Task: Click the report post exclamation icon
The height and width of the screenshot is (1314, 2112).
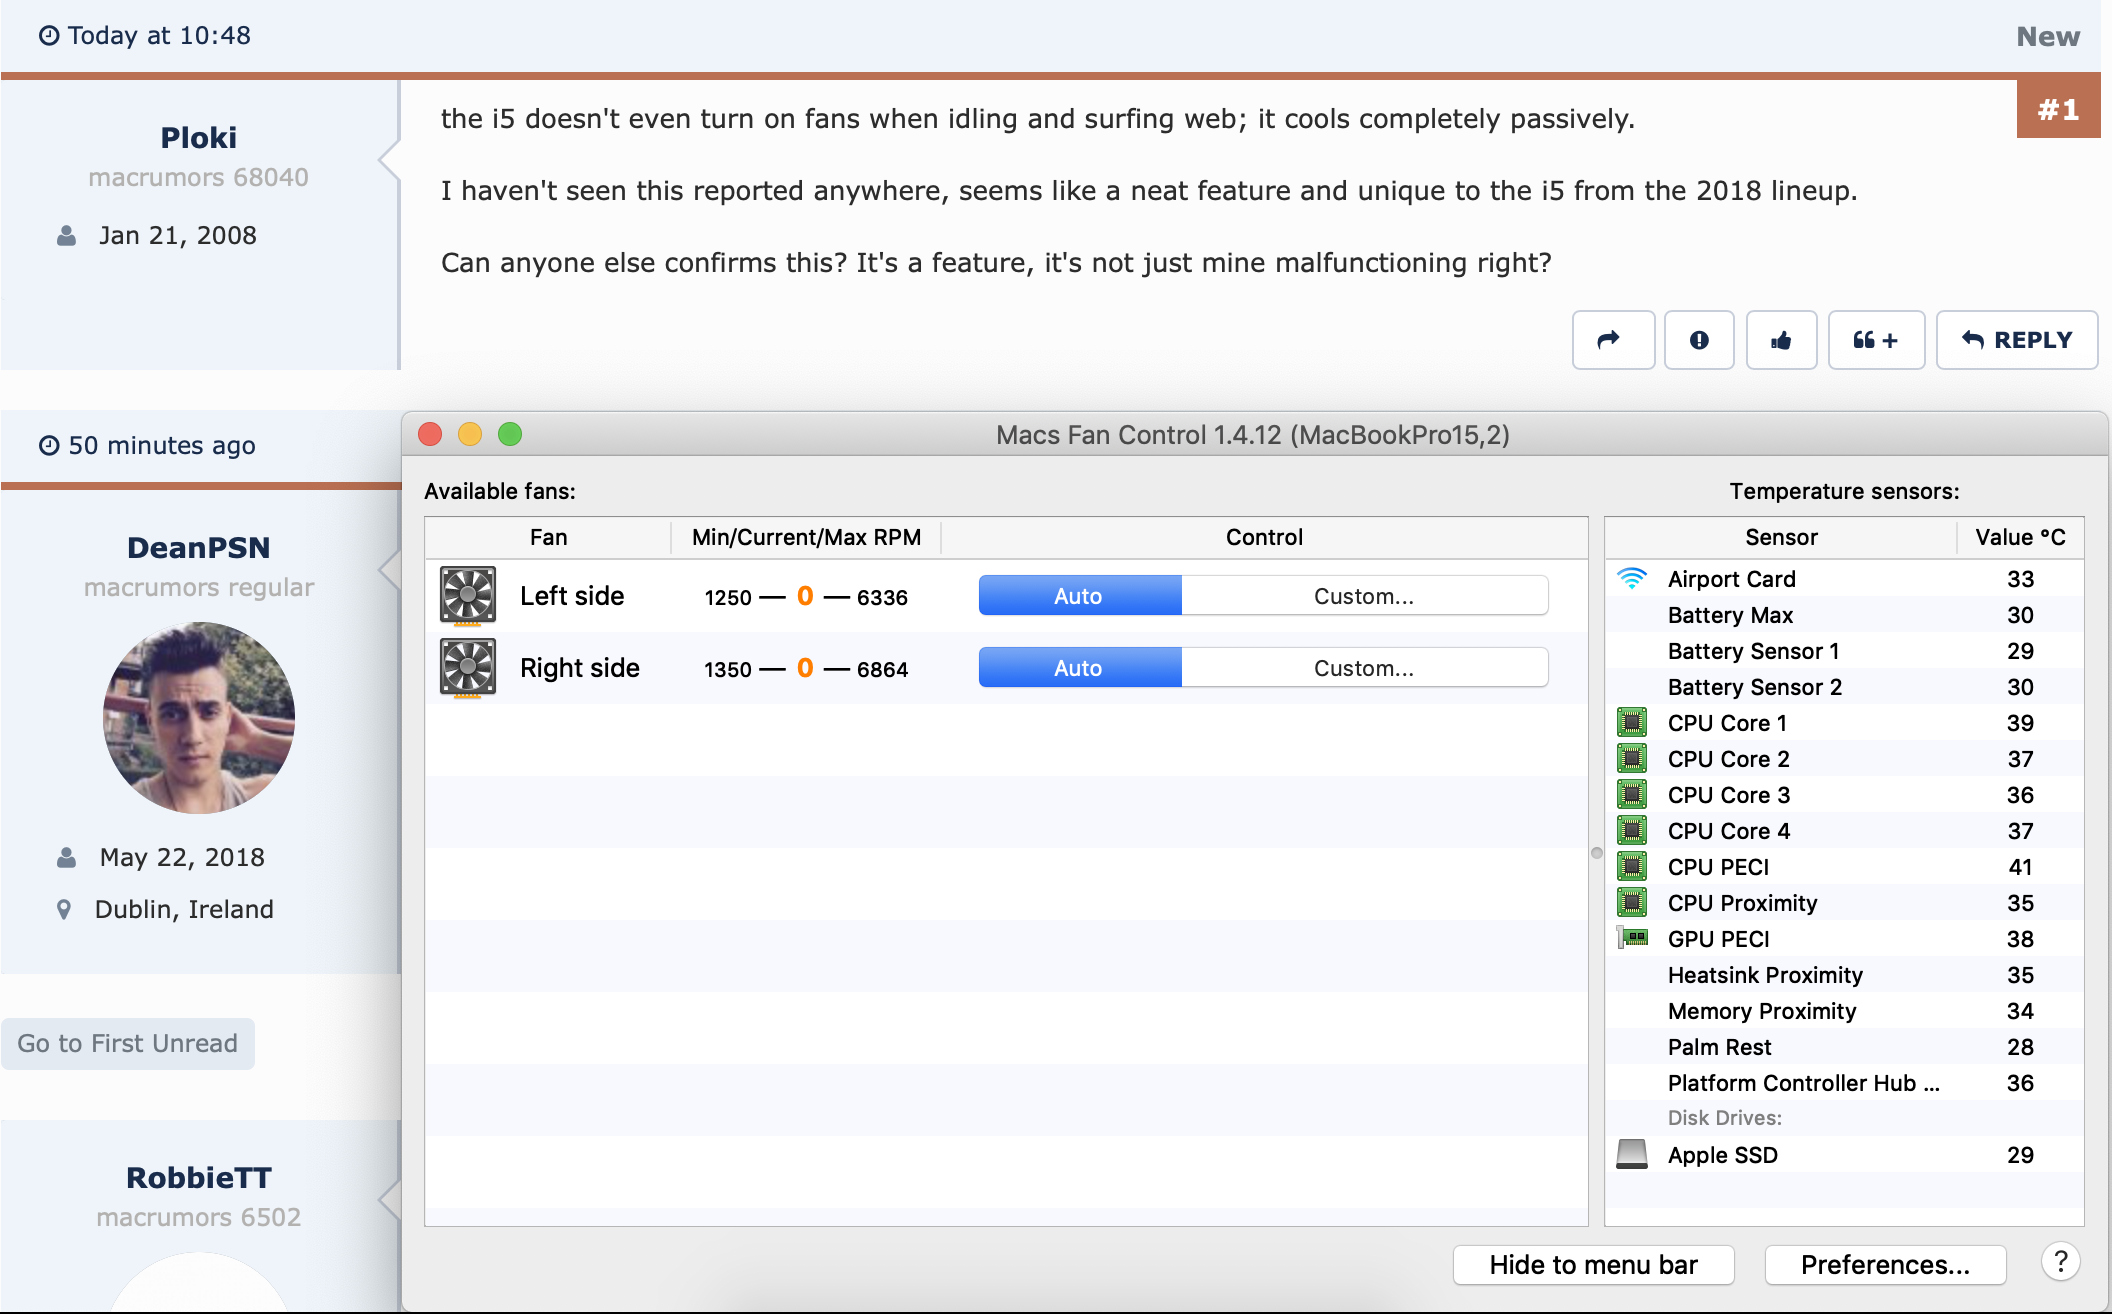Action: coord(1698,340)
